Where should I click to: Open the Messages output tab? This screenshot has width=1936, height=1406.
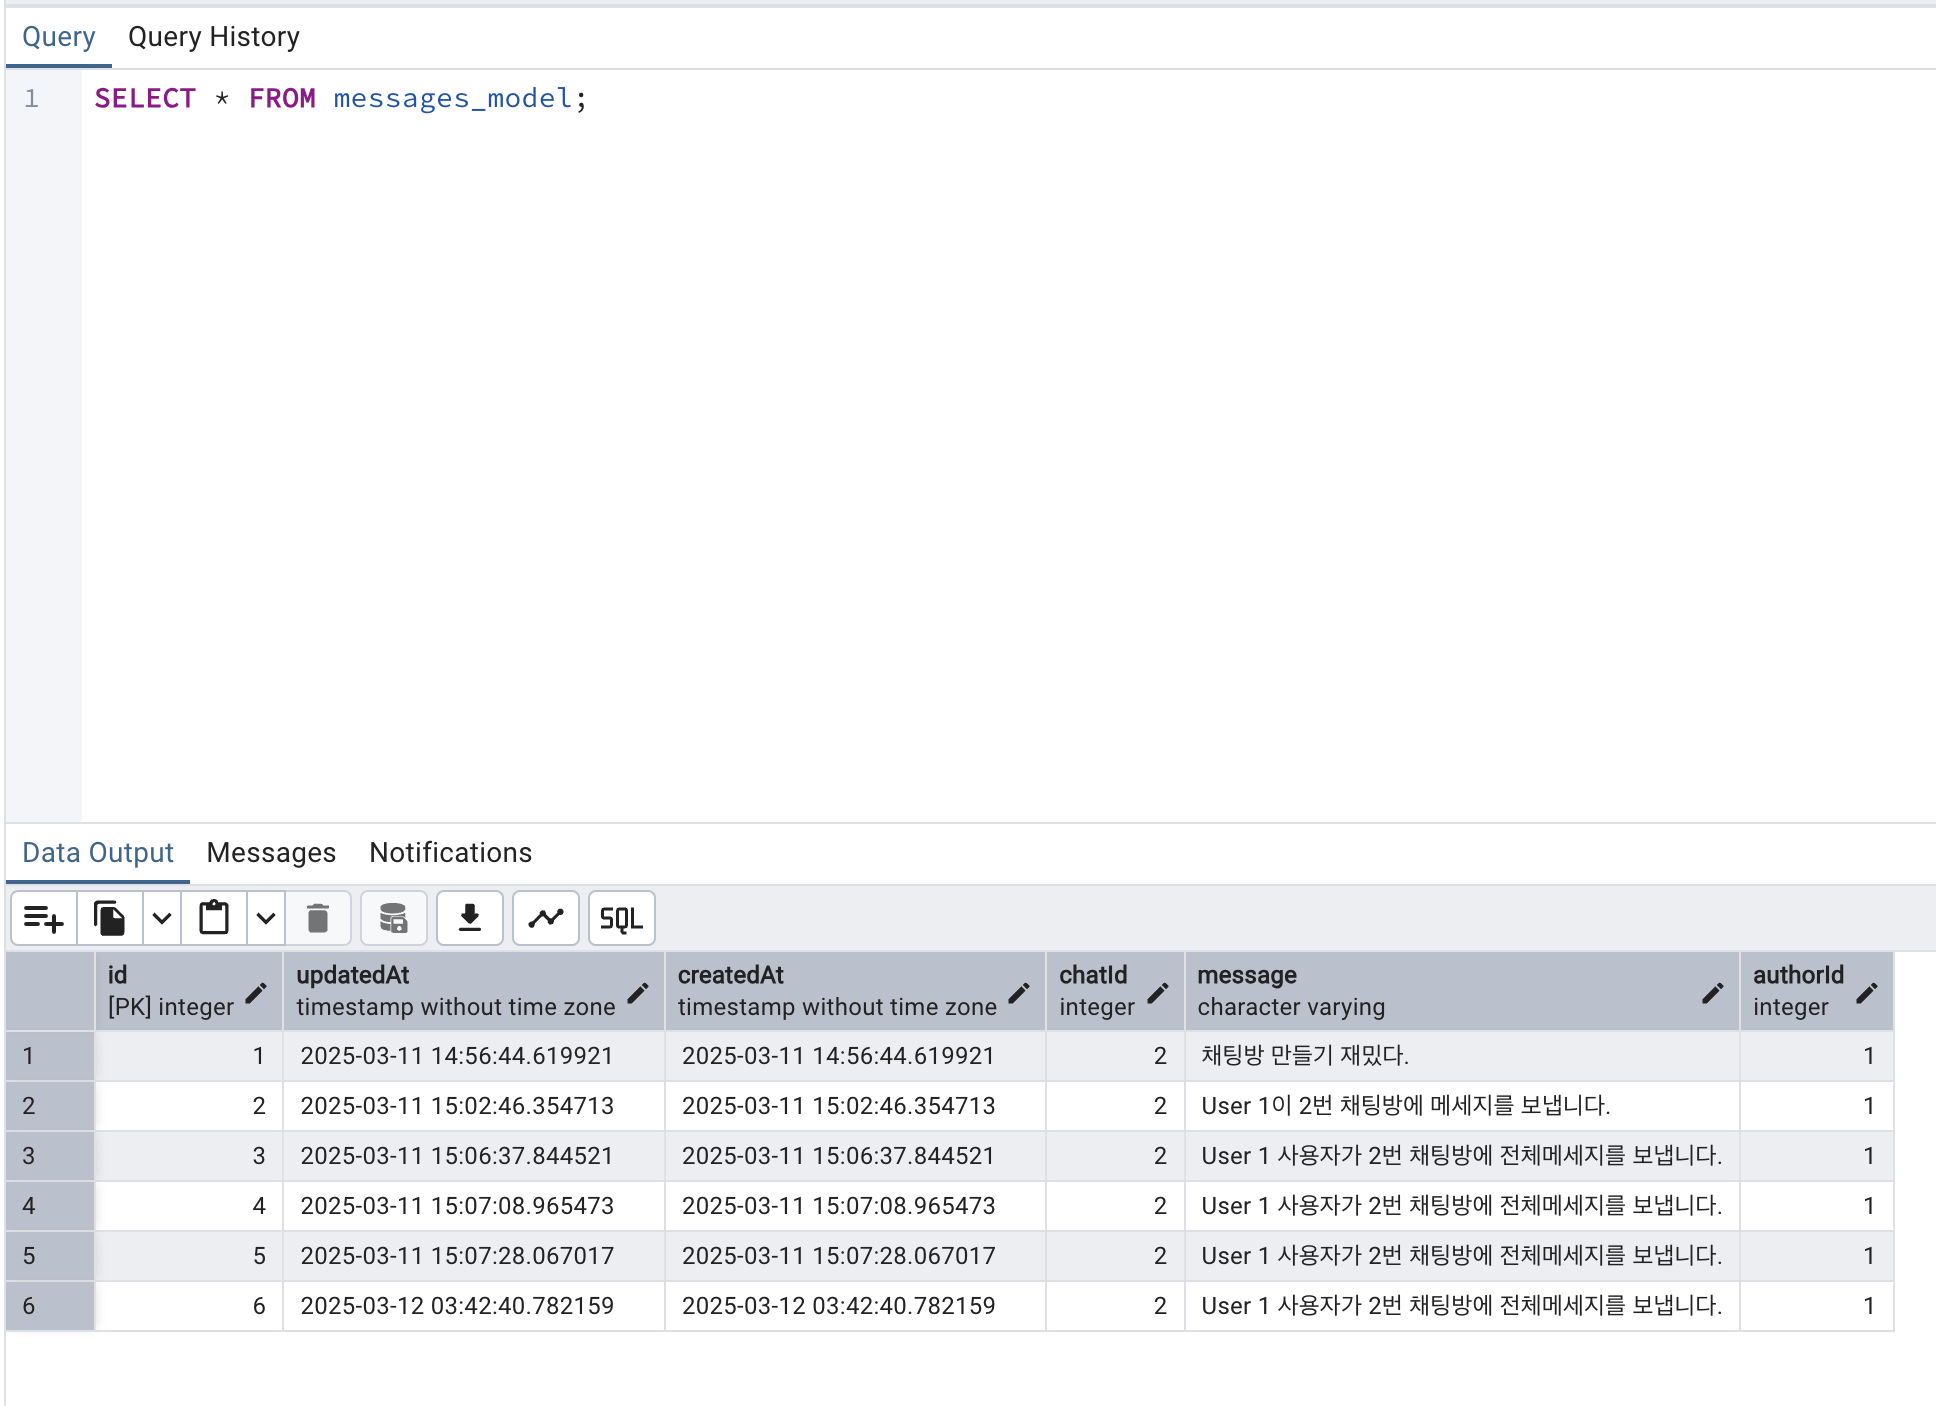[271, 853]
